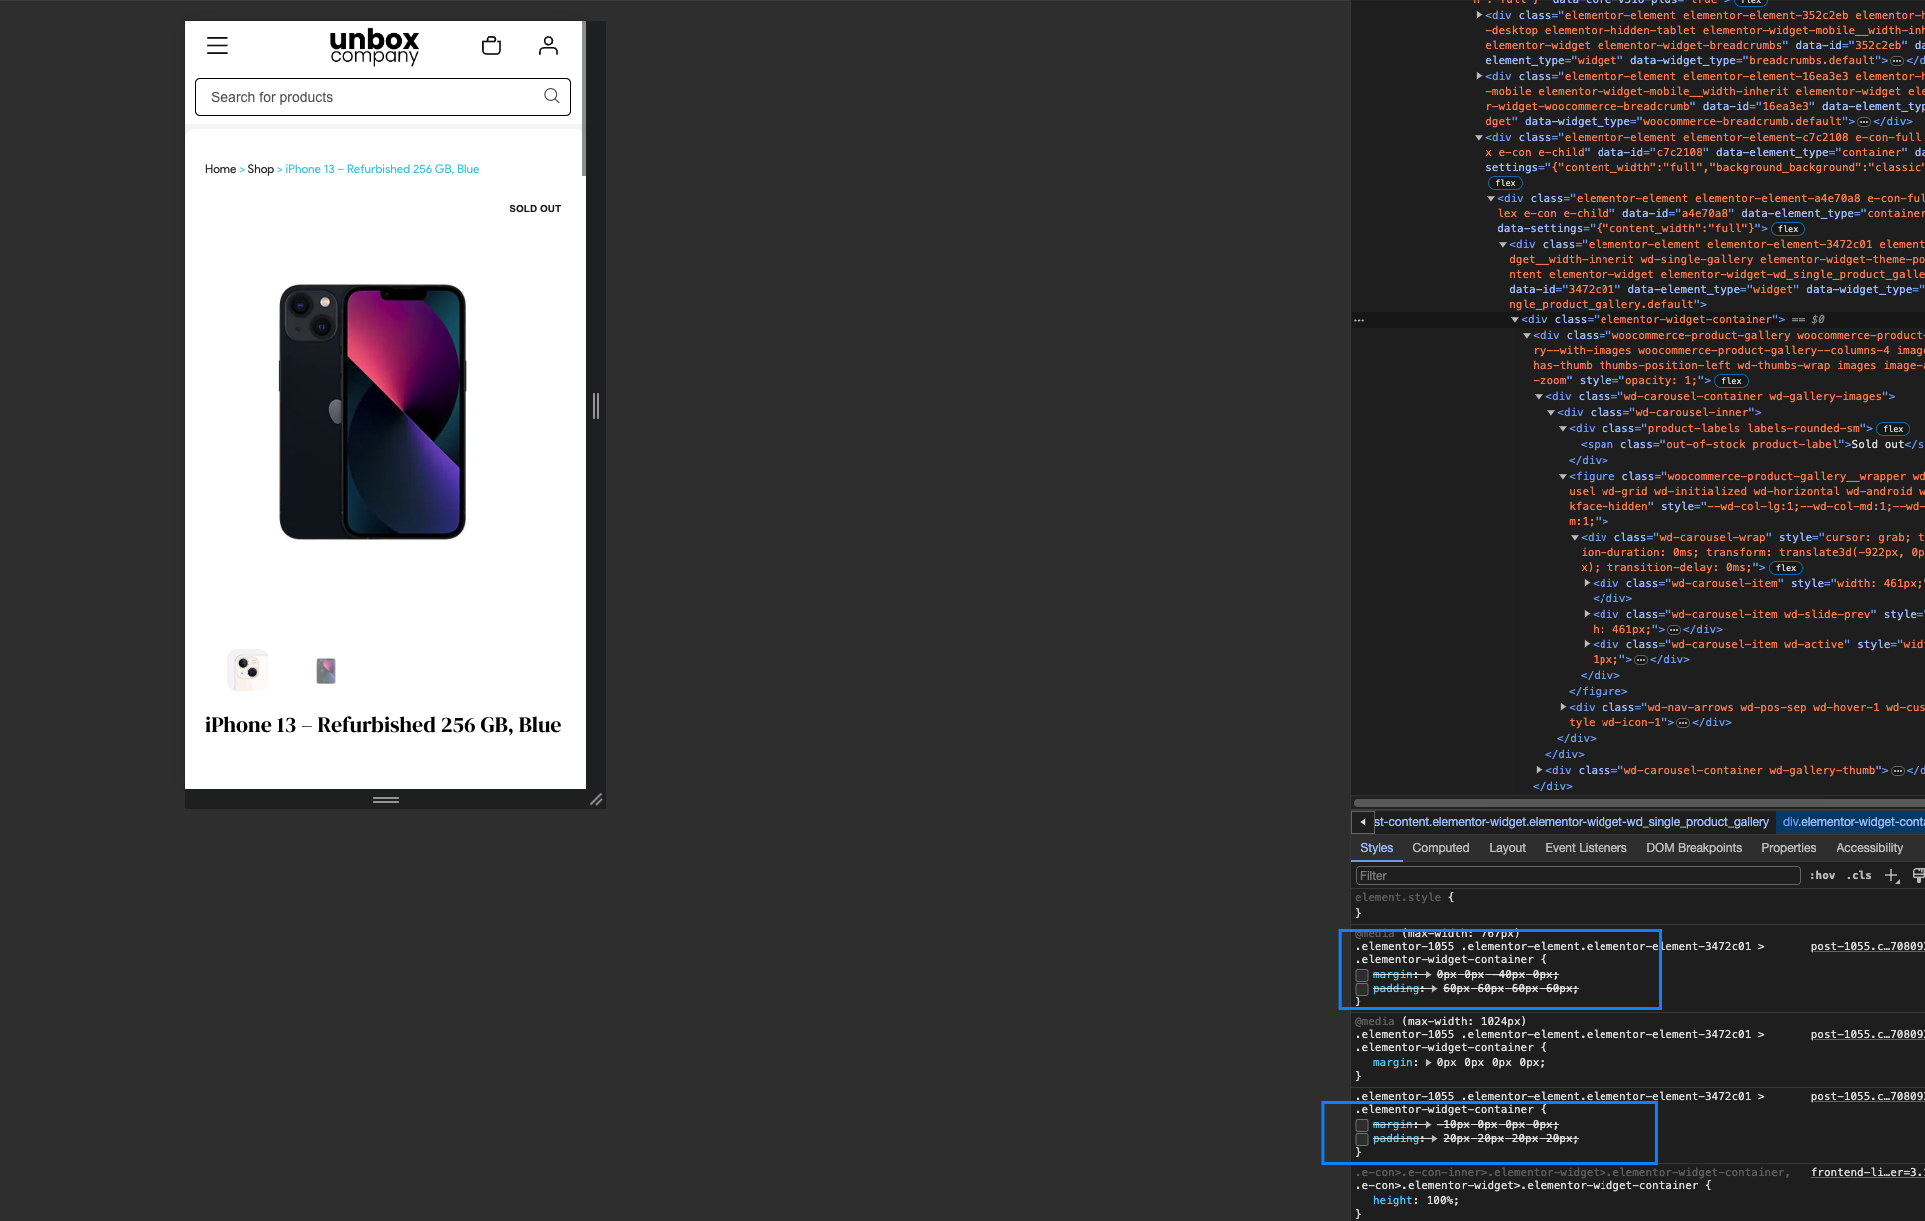Toggle flex badge below c7c2108 container settings
The height and width of the screenshot is (1221, 1925).
1505,183
